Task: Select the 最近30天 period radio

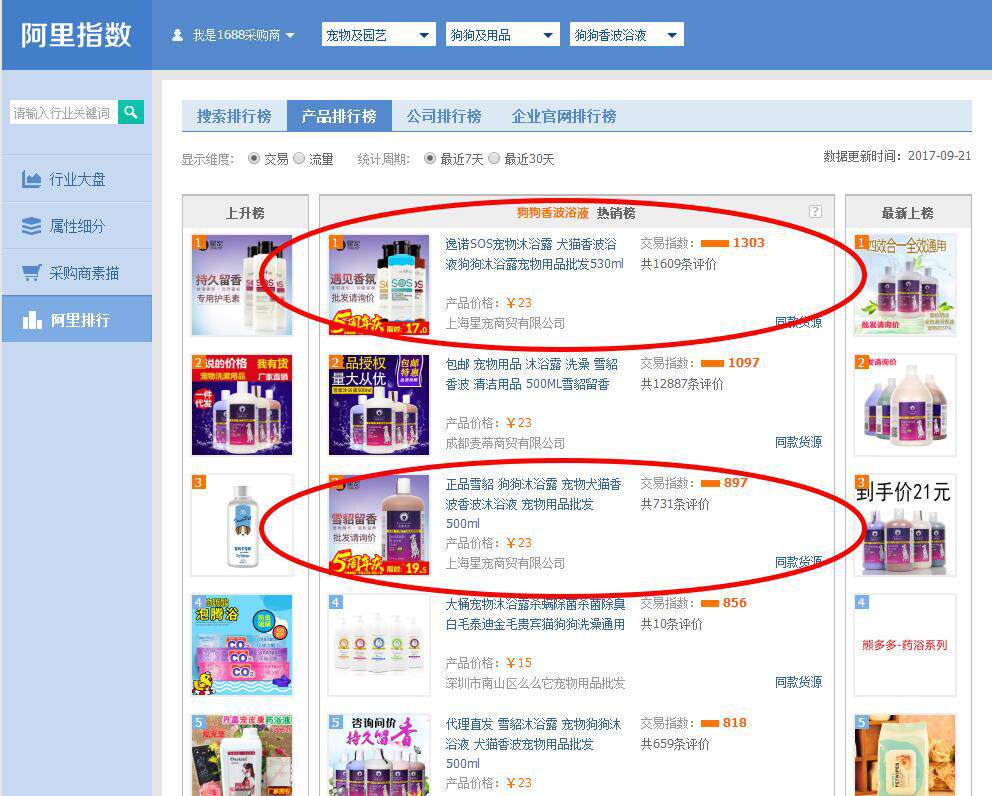Action: click(494, 158)
